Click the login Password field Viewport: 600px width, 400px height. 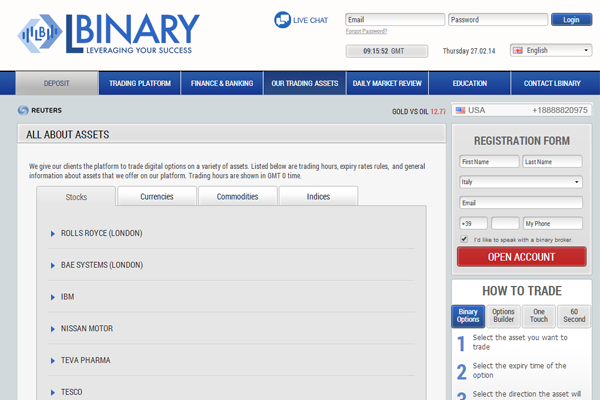(498, 20)
